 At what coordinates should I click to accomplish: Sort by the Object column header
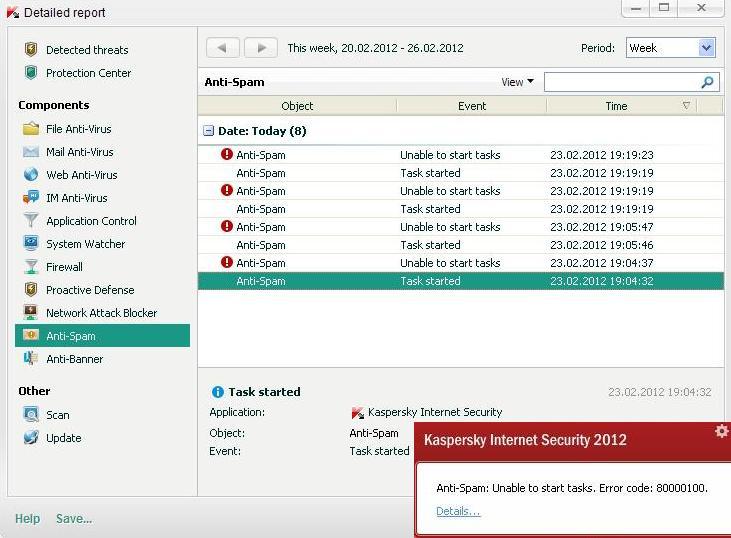(x=297, y=106)
